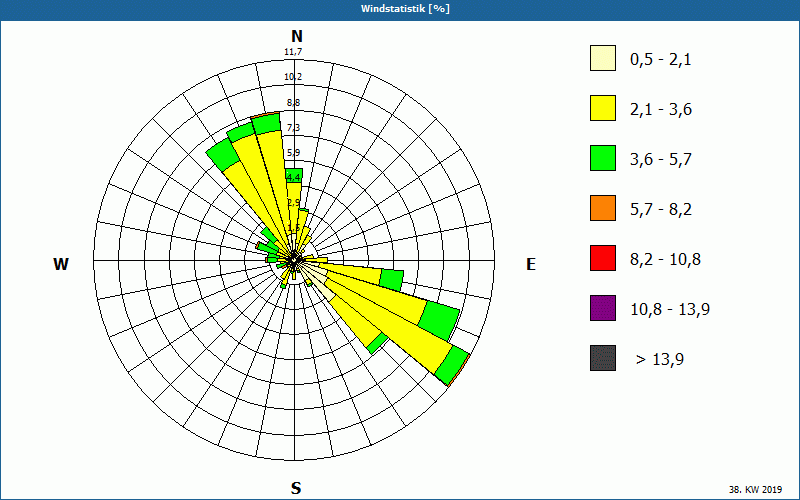The height and width of the screenshot is (500, 800).
Task: Click the S compass label
Action: point(296,488)
